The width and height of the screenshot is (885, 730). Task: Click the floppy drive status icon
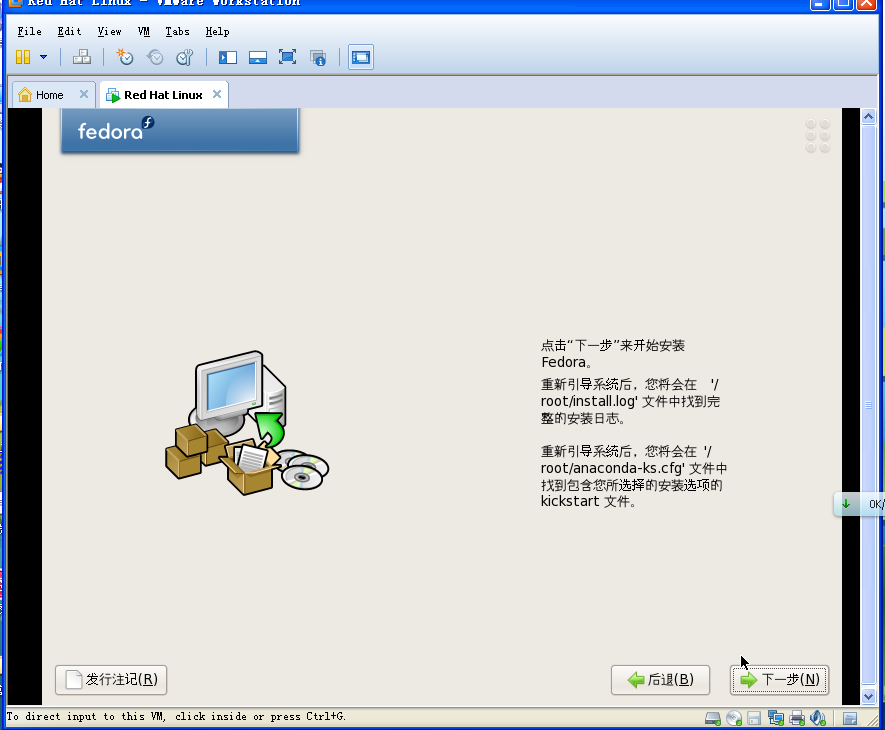point(753,717)
